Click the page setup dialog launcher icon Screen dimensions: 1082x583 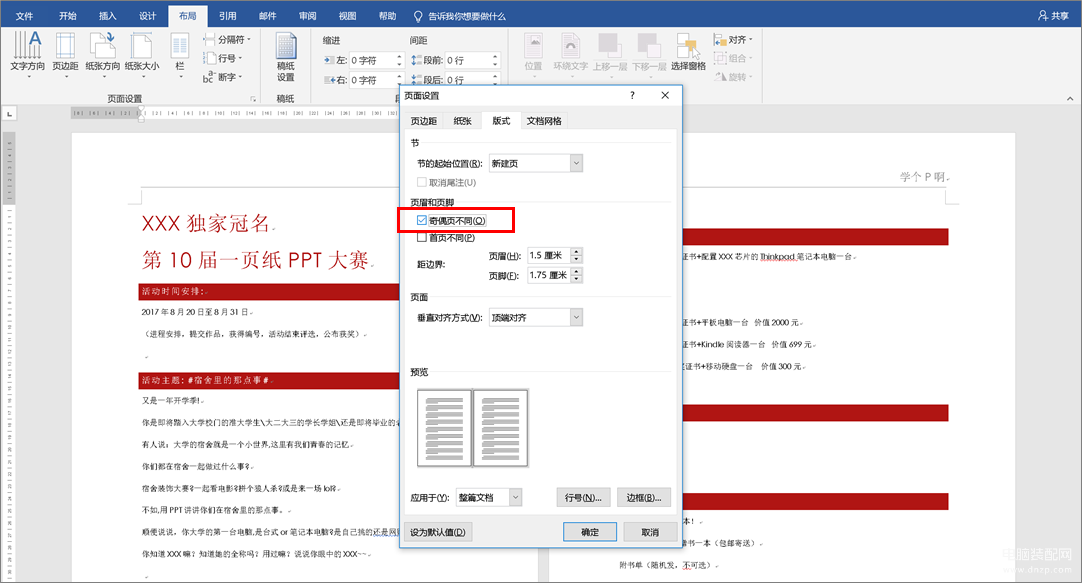[253, 99]
